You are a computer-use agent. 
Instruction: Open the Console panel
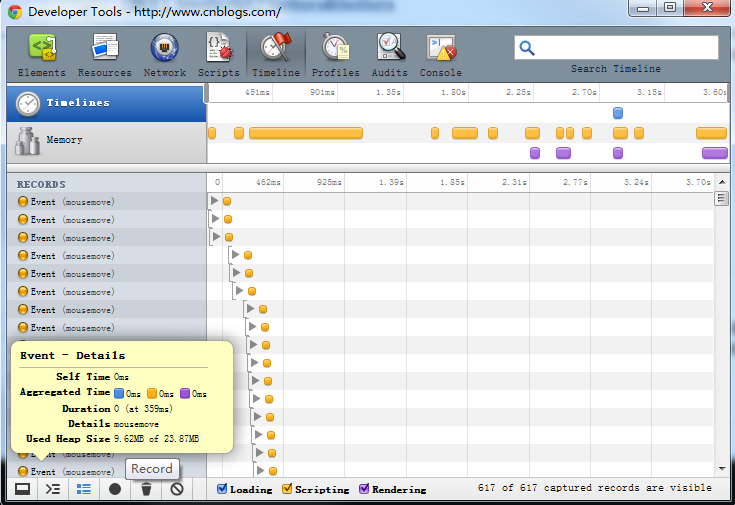(441, 54)
